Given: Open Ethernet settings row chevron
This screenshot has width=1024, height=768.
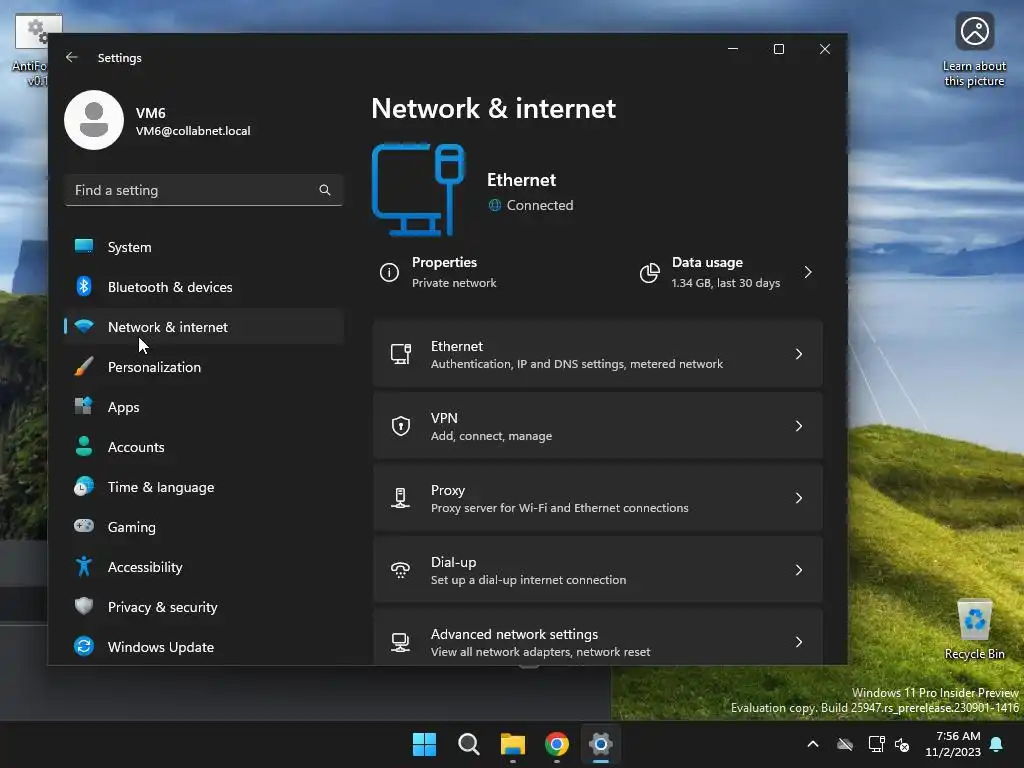Looking at the screenshot, I should pos(799,354).
